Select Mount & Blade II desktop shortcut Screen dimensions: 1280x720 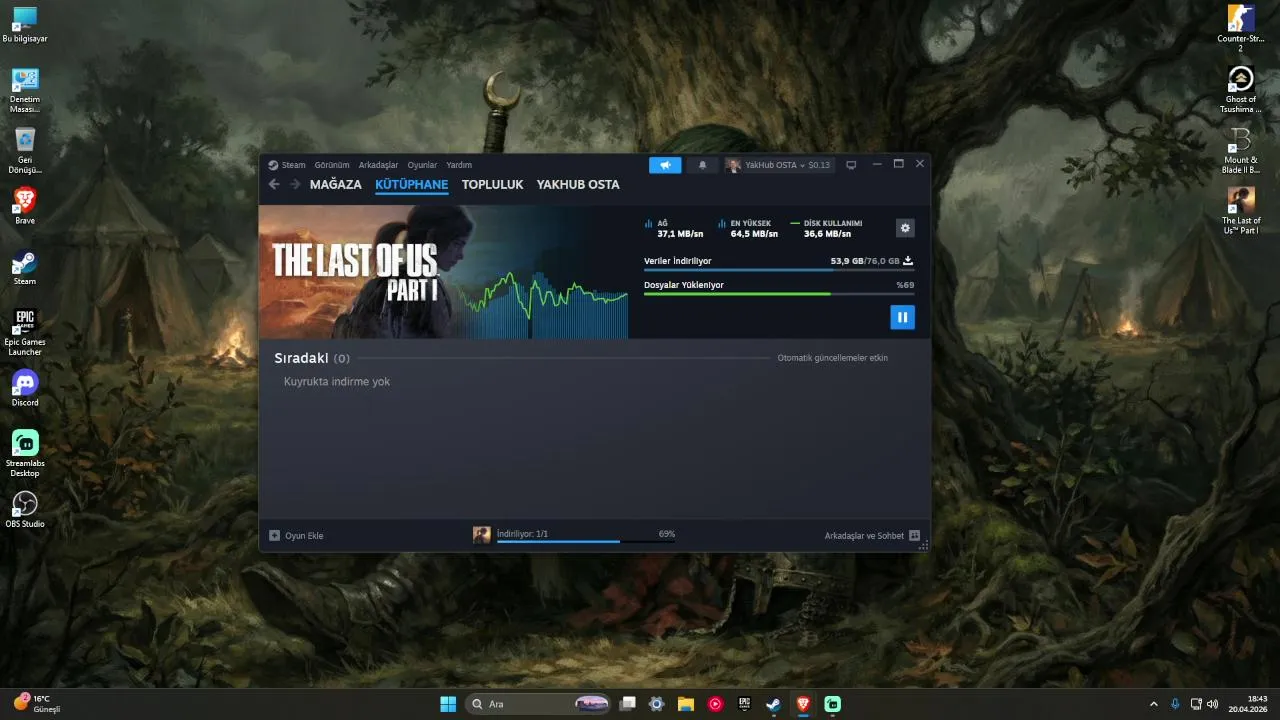1241,151
